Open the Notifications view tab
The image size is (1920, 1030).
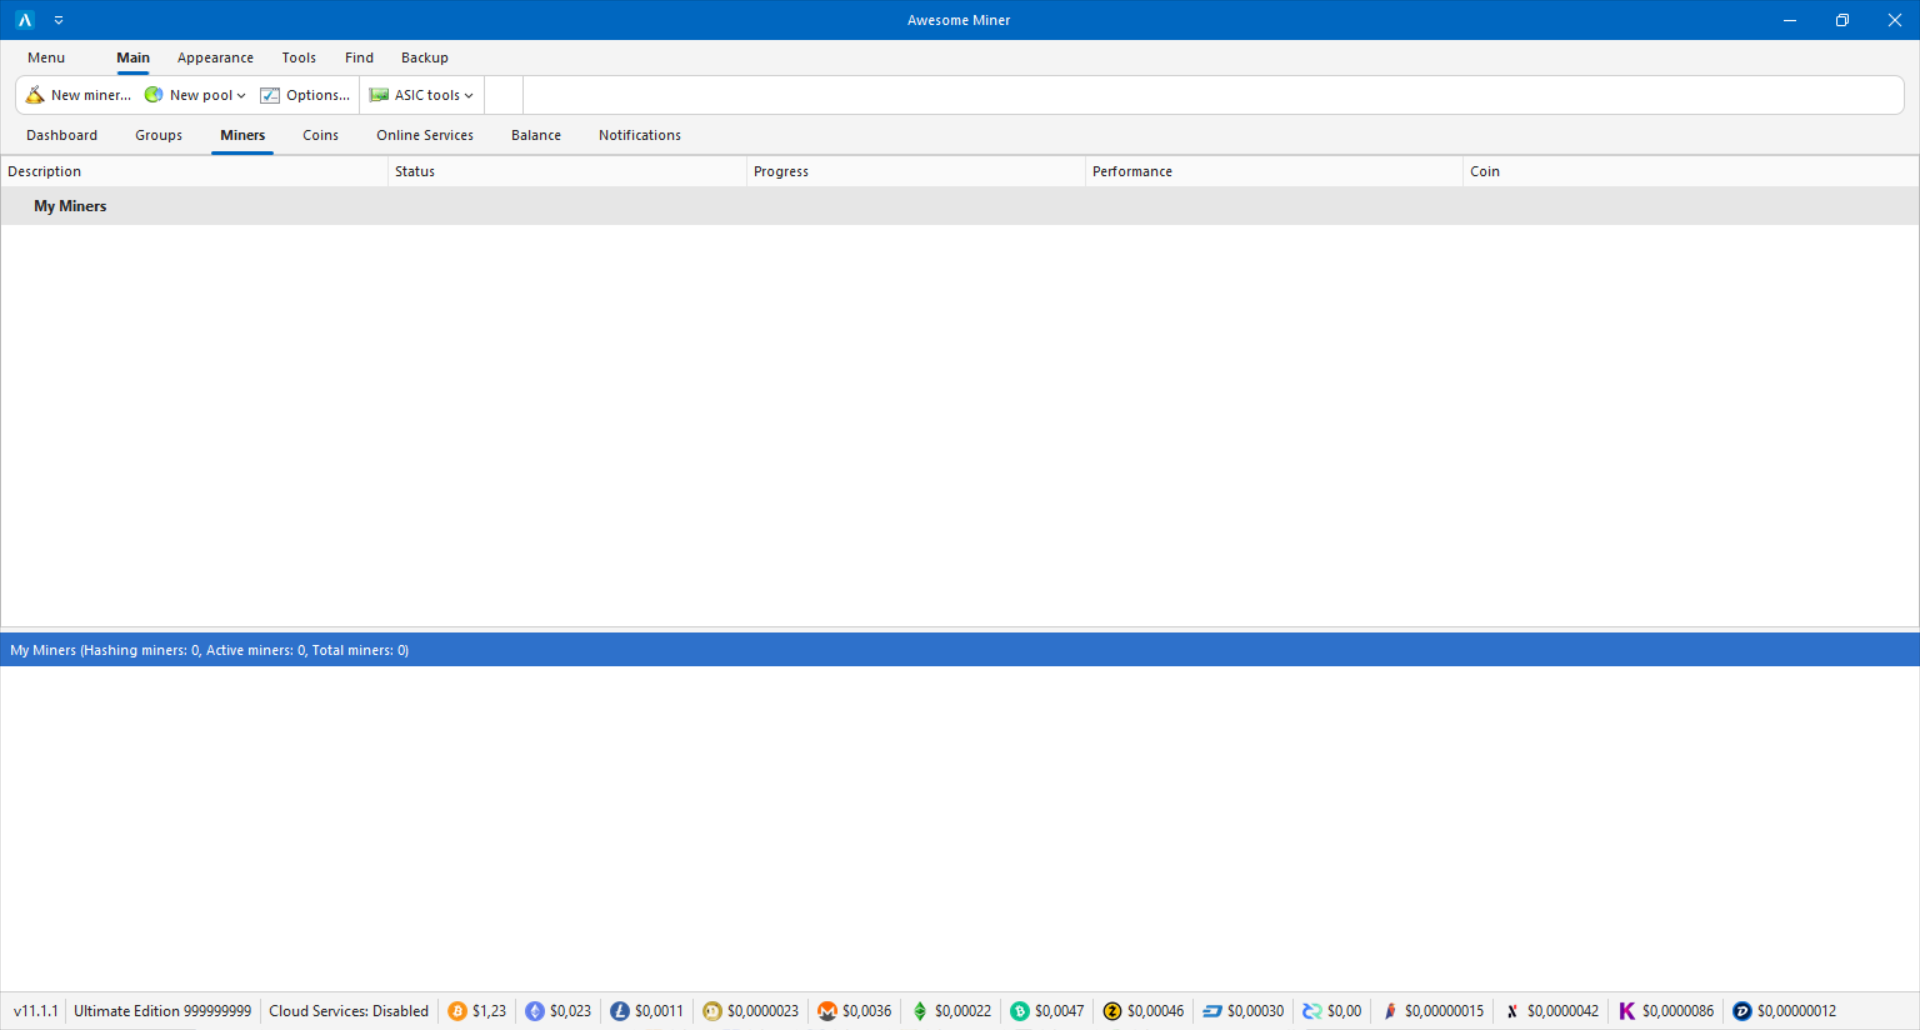coord(640,135)
